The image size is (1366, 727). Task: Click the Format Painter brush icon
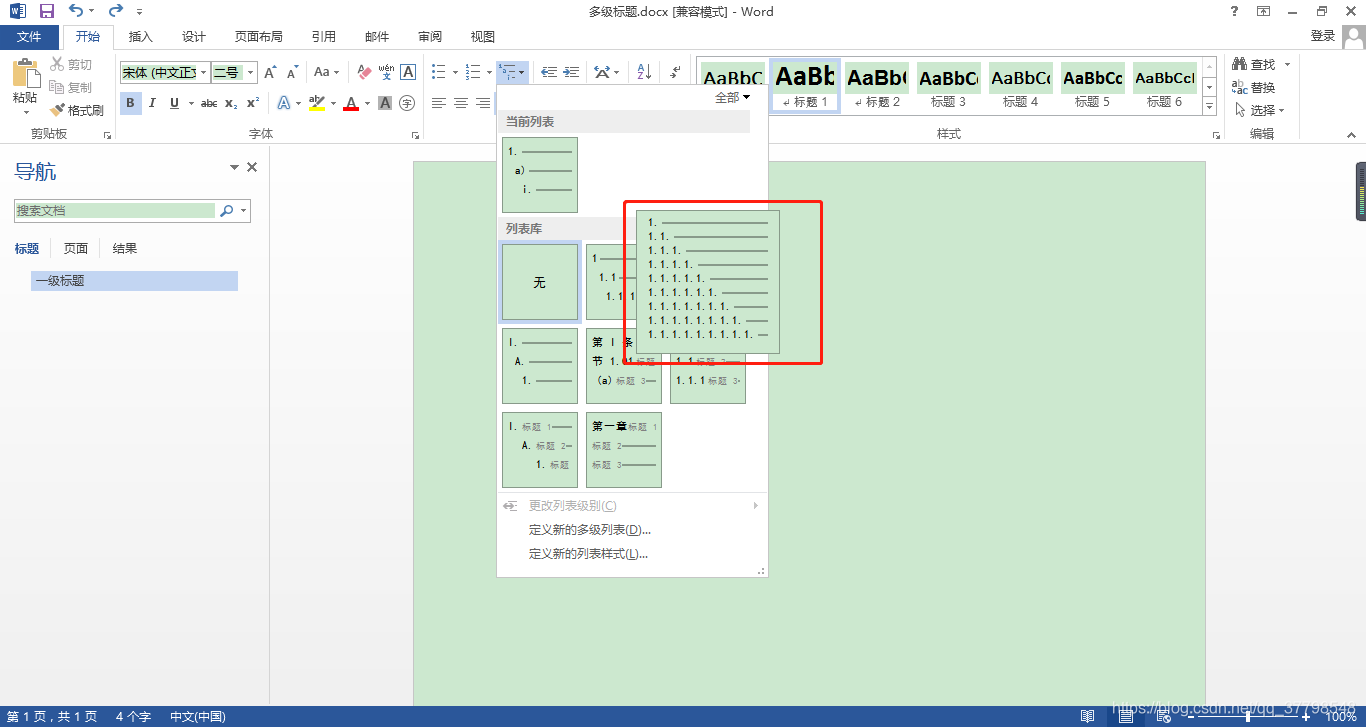(x=57, y=110)
